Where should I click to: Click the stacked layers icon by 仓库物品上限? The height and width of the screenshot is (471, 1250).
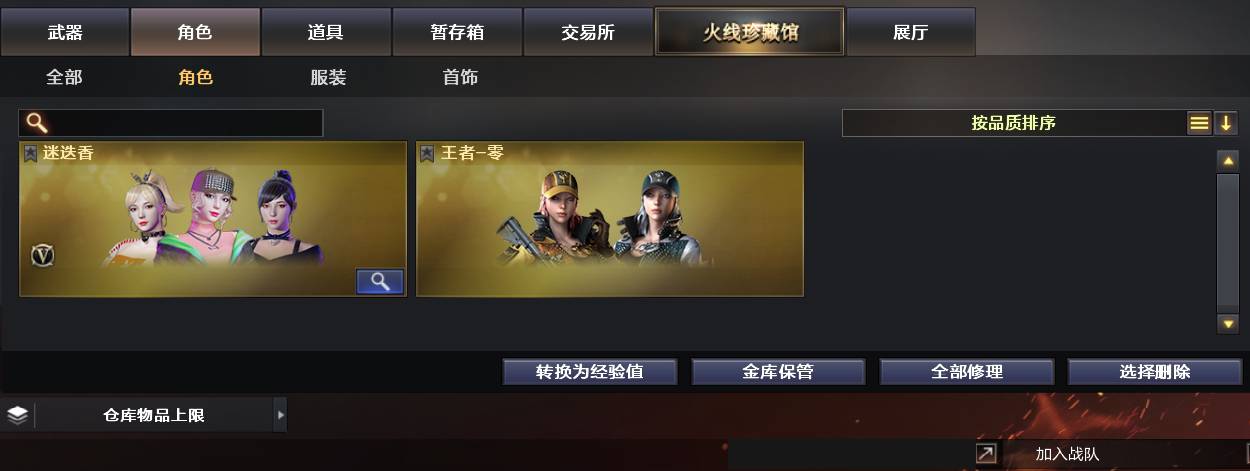tap(17, 415)
